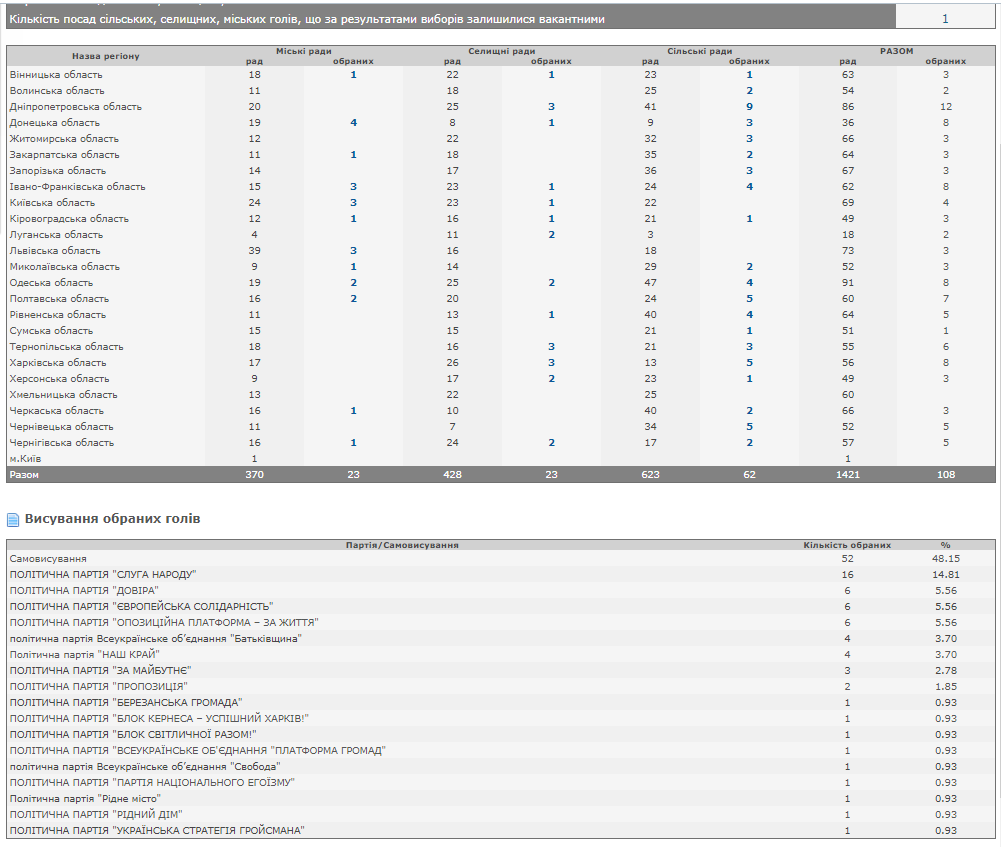
Task: Select the м.Київ row in regions table
Action: tap(28, 459)
